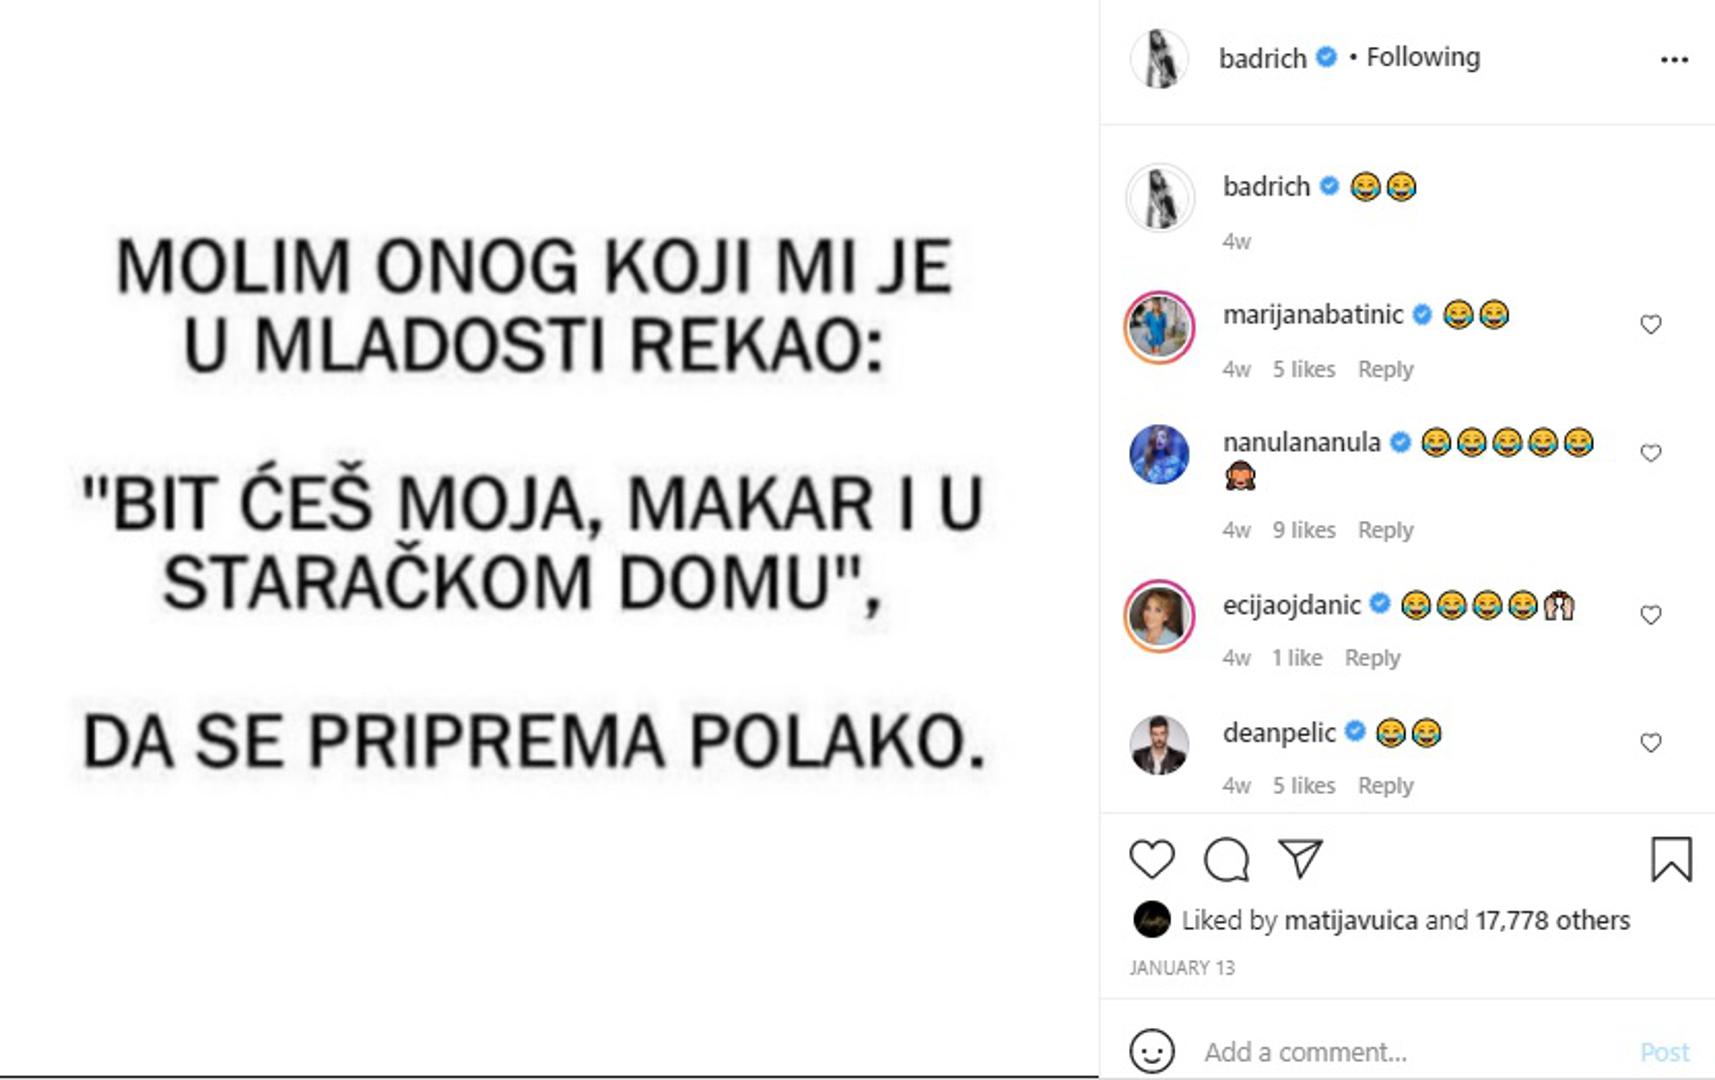Toggle the Following status for badrich
The image size is (1715, 1080).
(1423, 58)
